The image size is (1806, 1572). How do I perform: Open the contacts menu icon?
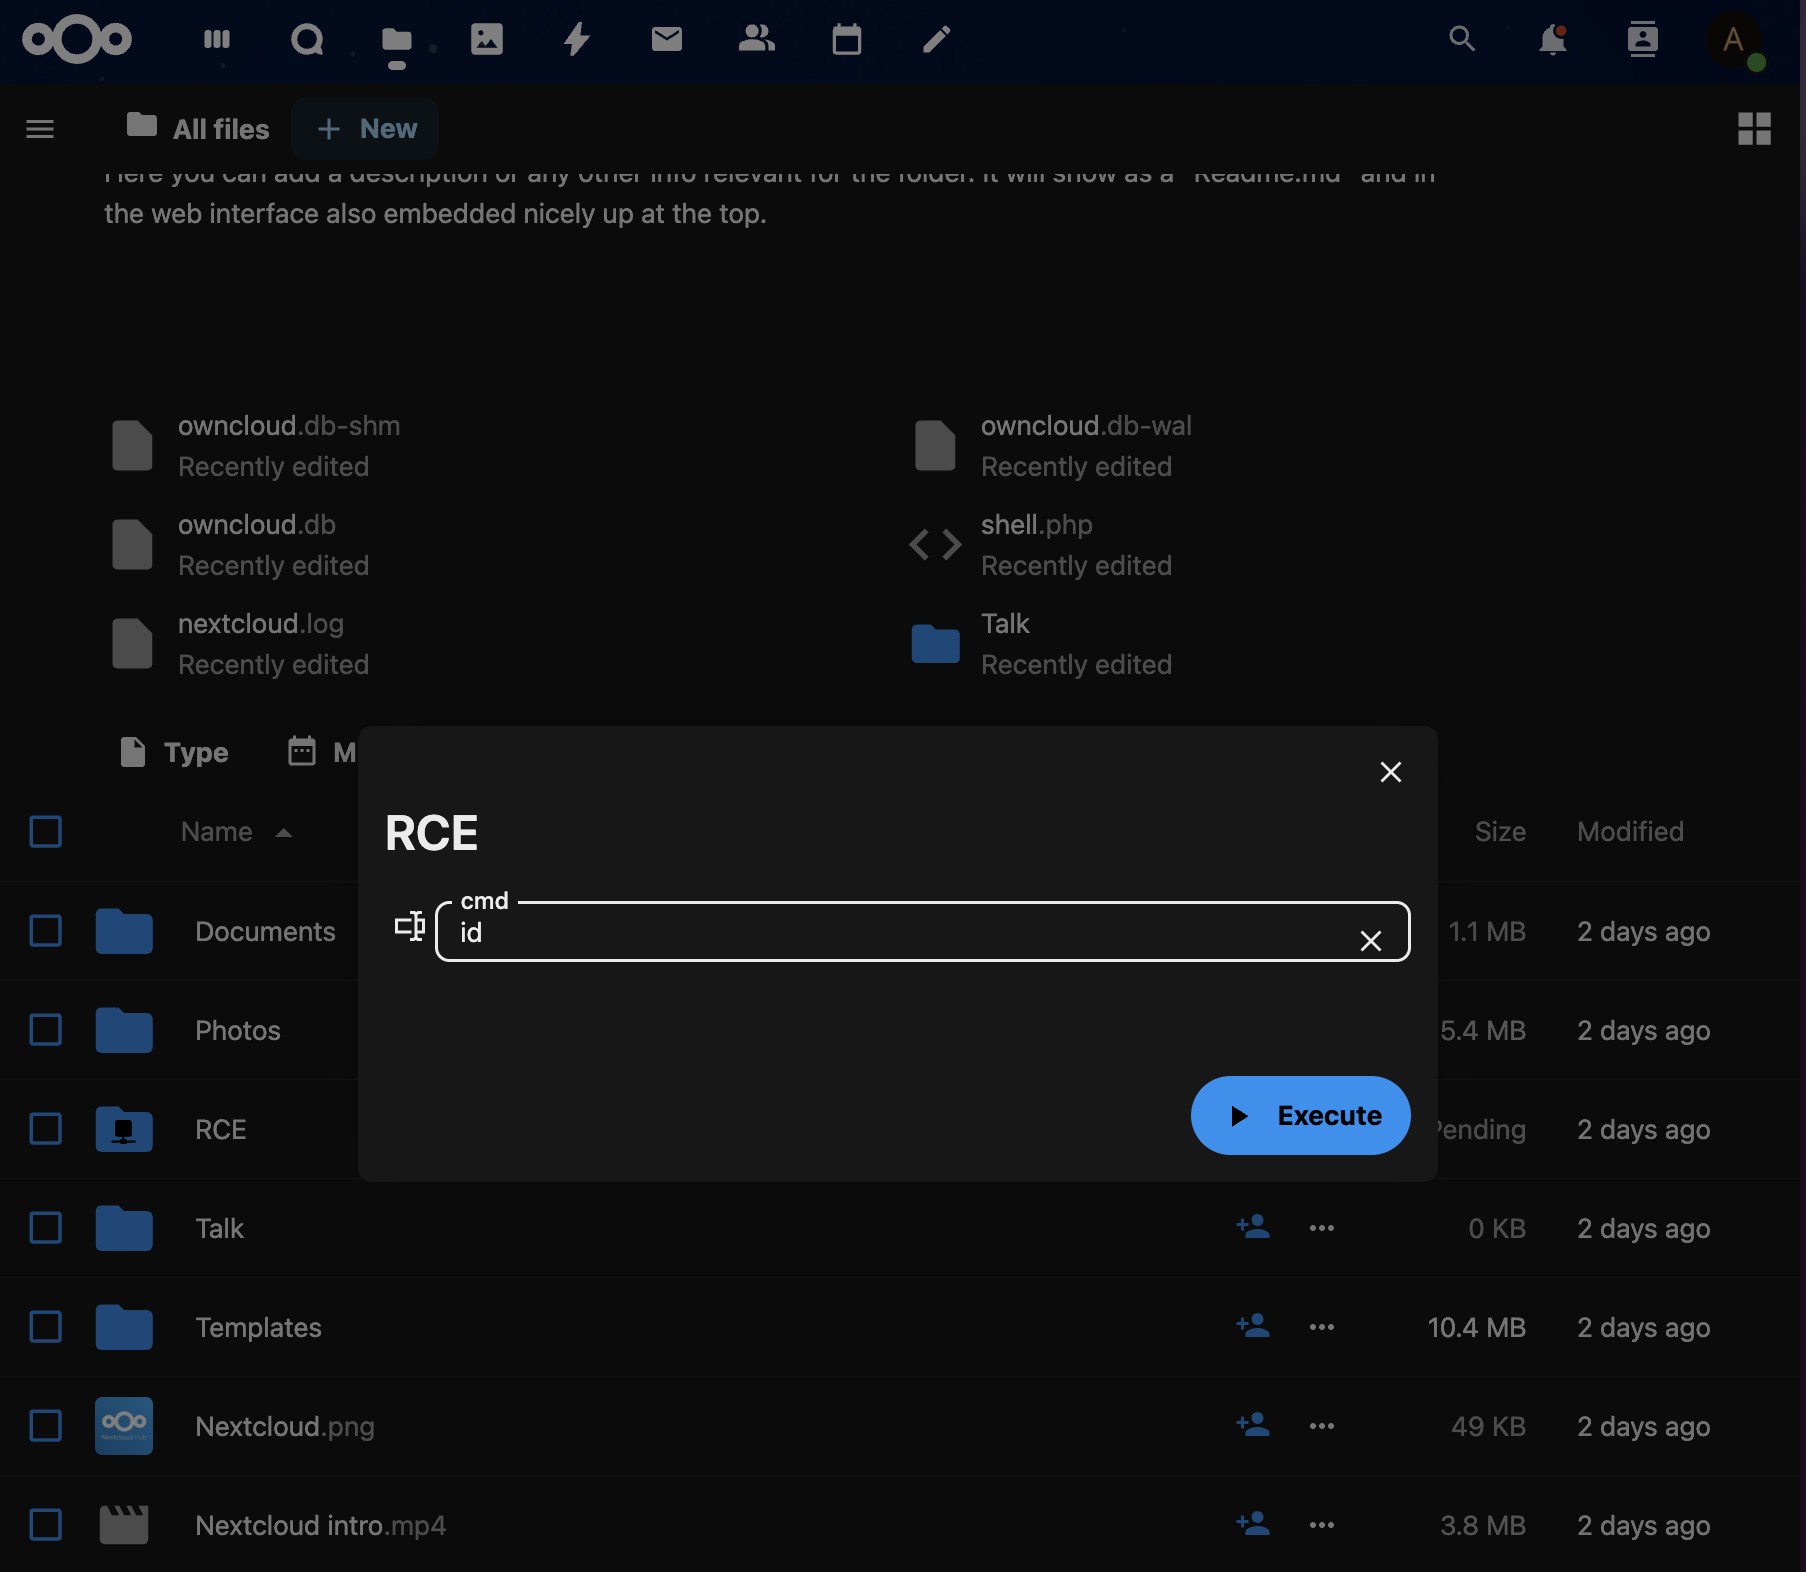pyautogui.click(x=1642, y=40)
